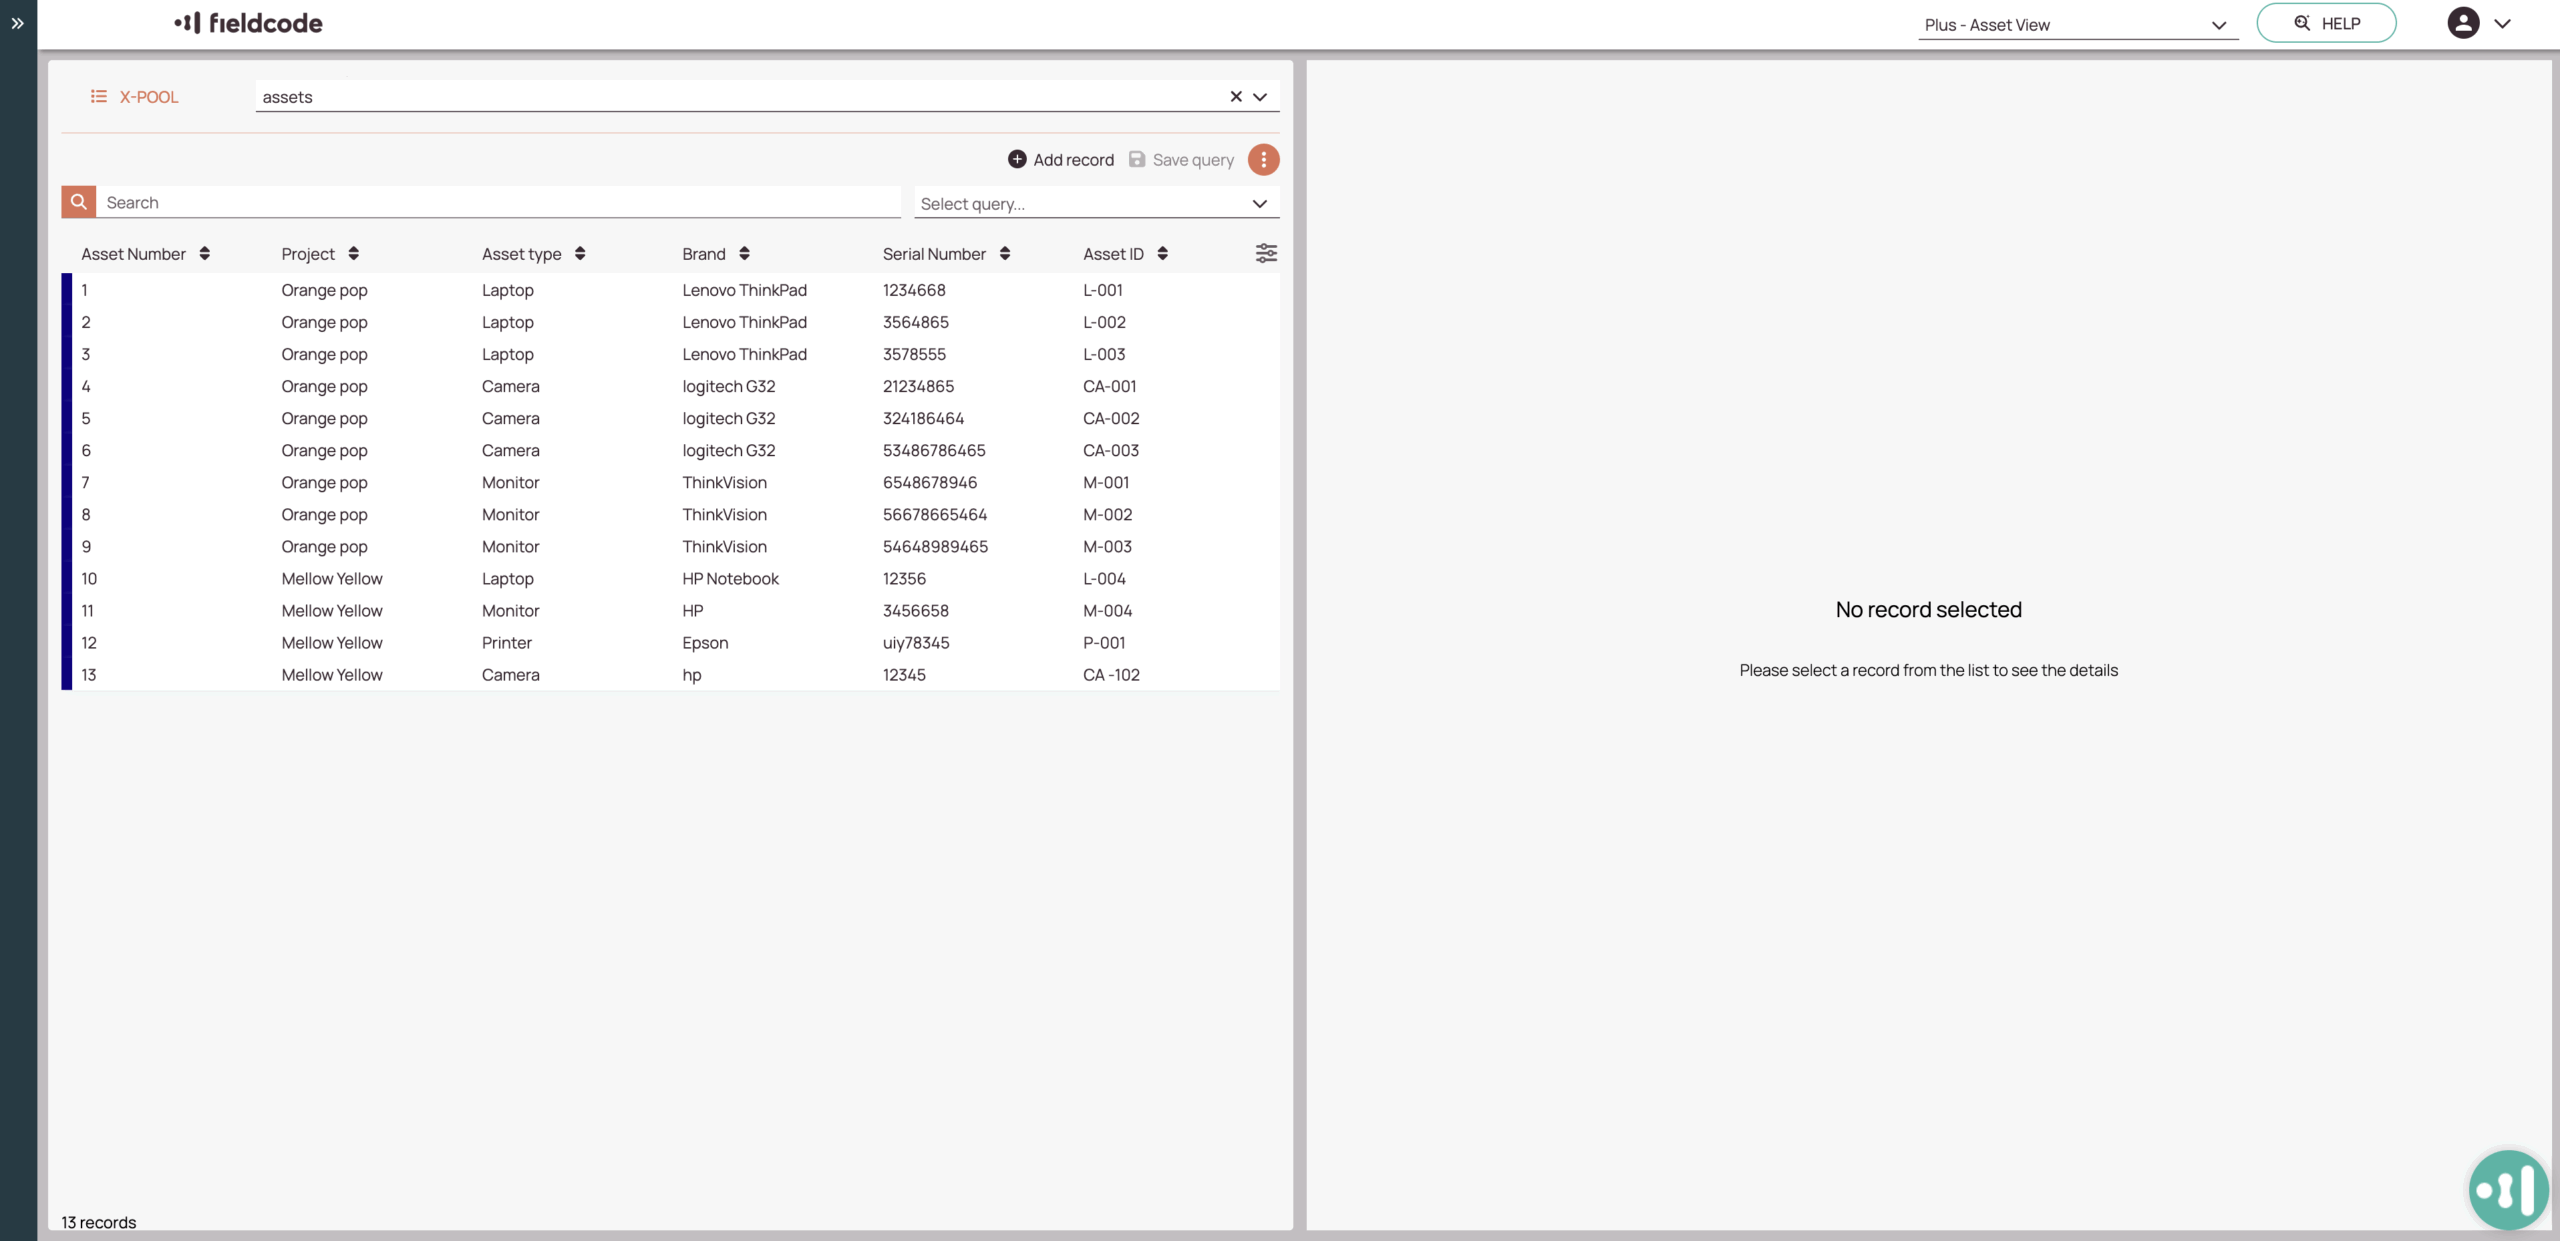
Task: Click the Add record label
Action: pos(1073,160)
